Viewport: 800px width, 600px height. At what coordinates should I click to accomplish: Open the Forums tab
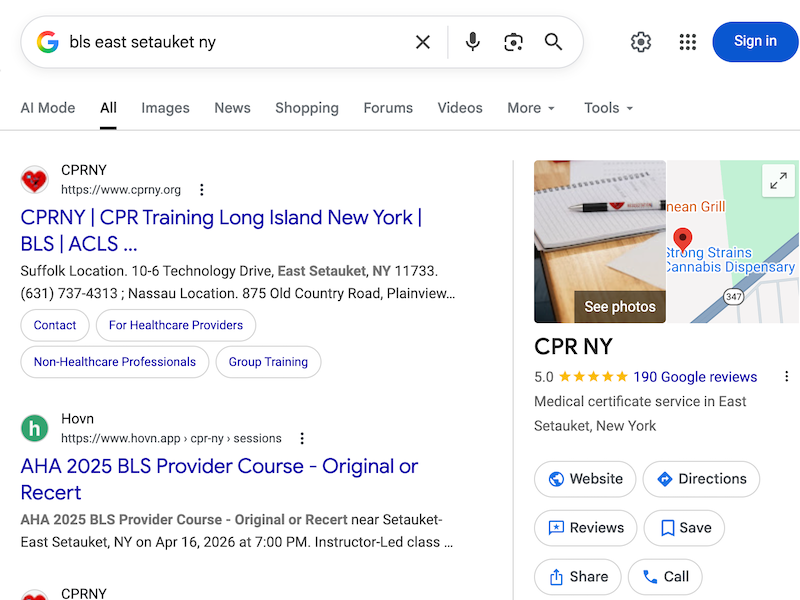tap(388, 108)
